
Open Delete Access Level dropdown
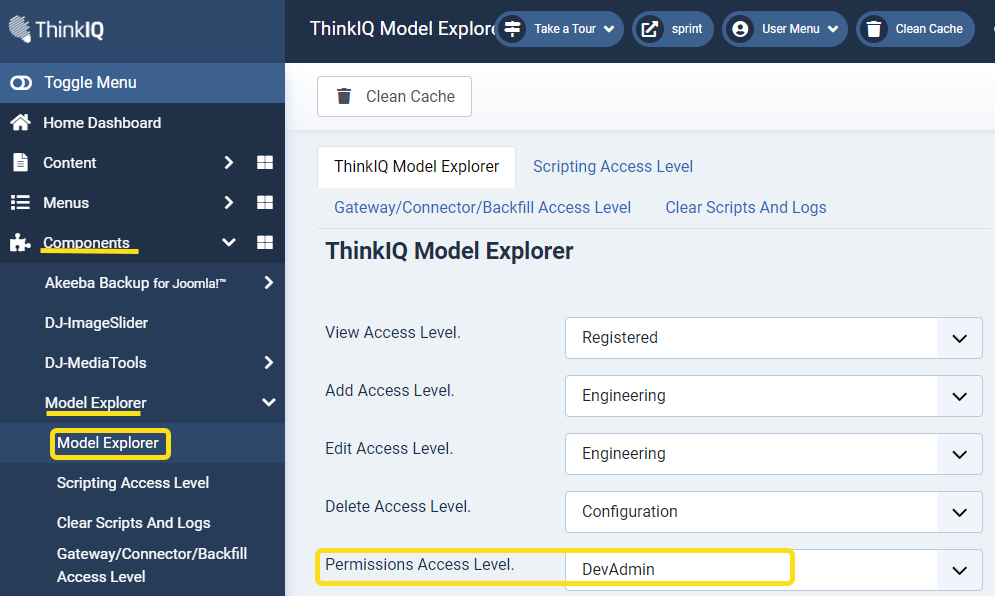point(774,512)
